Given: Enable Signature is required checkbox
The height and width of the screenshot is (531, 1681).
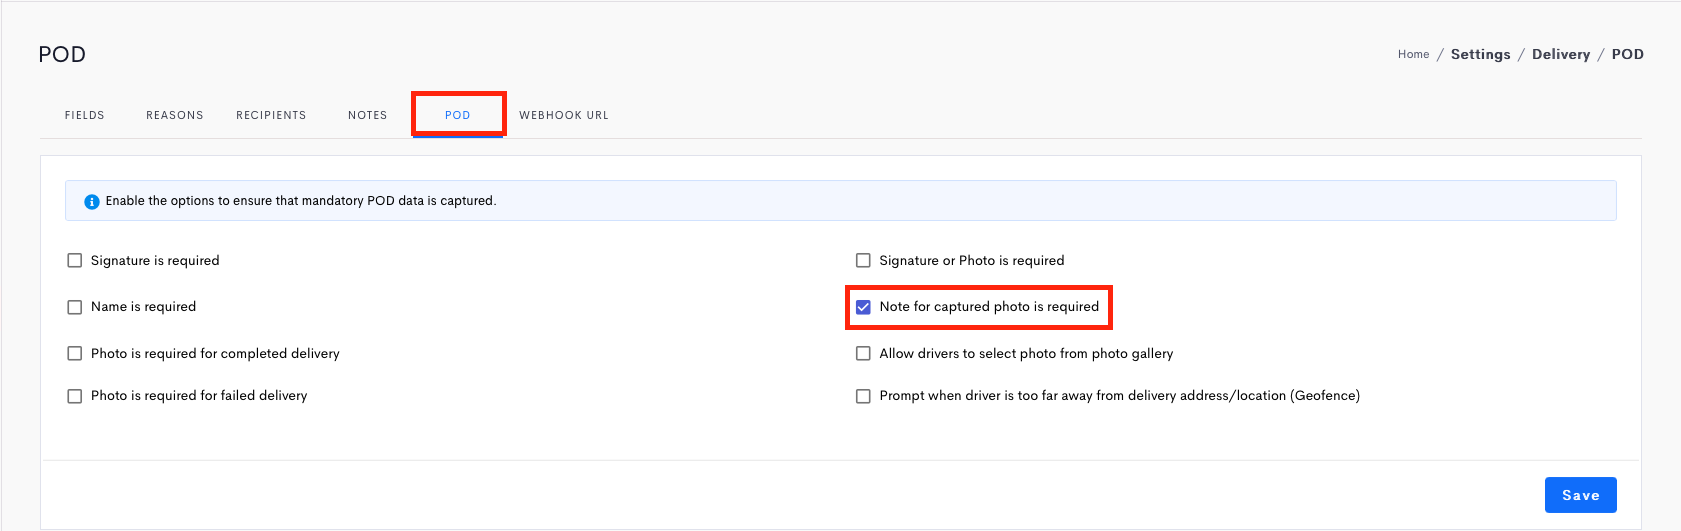Looking at the screenshot, I should tap(74, 260).
